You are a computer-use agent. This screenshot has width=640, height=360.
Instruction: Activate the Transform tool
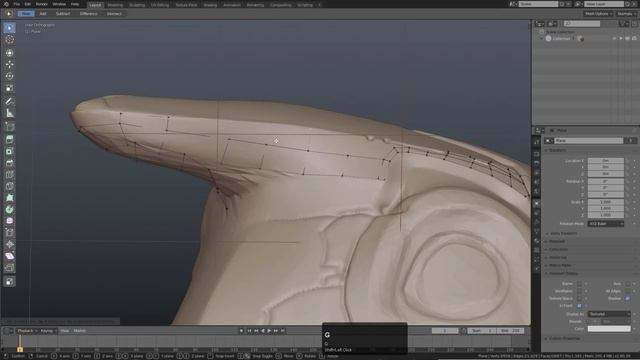click(9, 53)
